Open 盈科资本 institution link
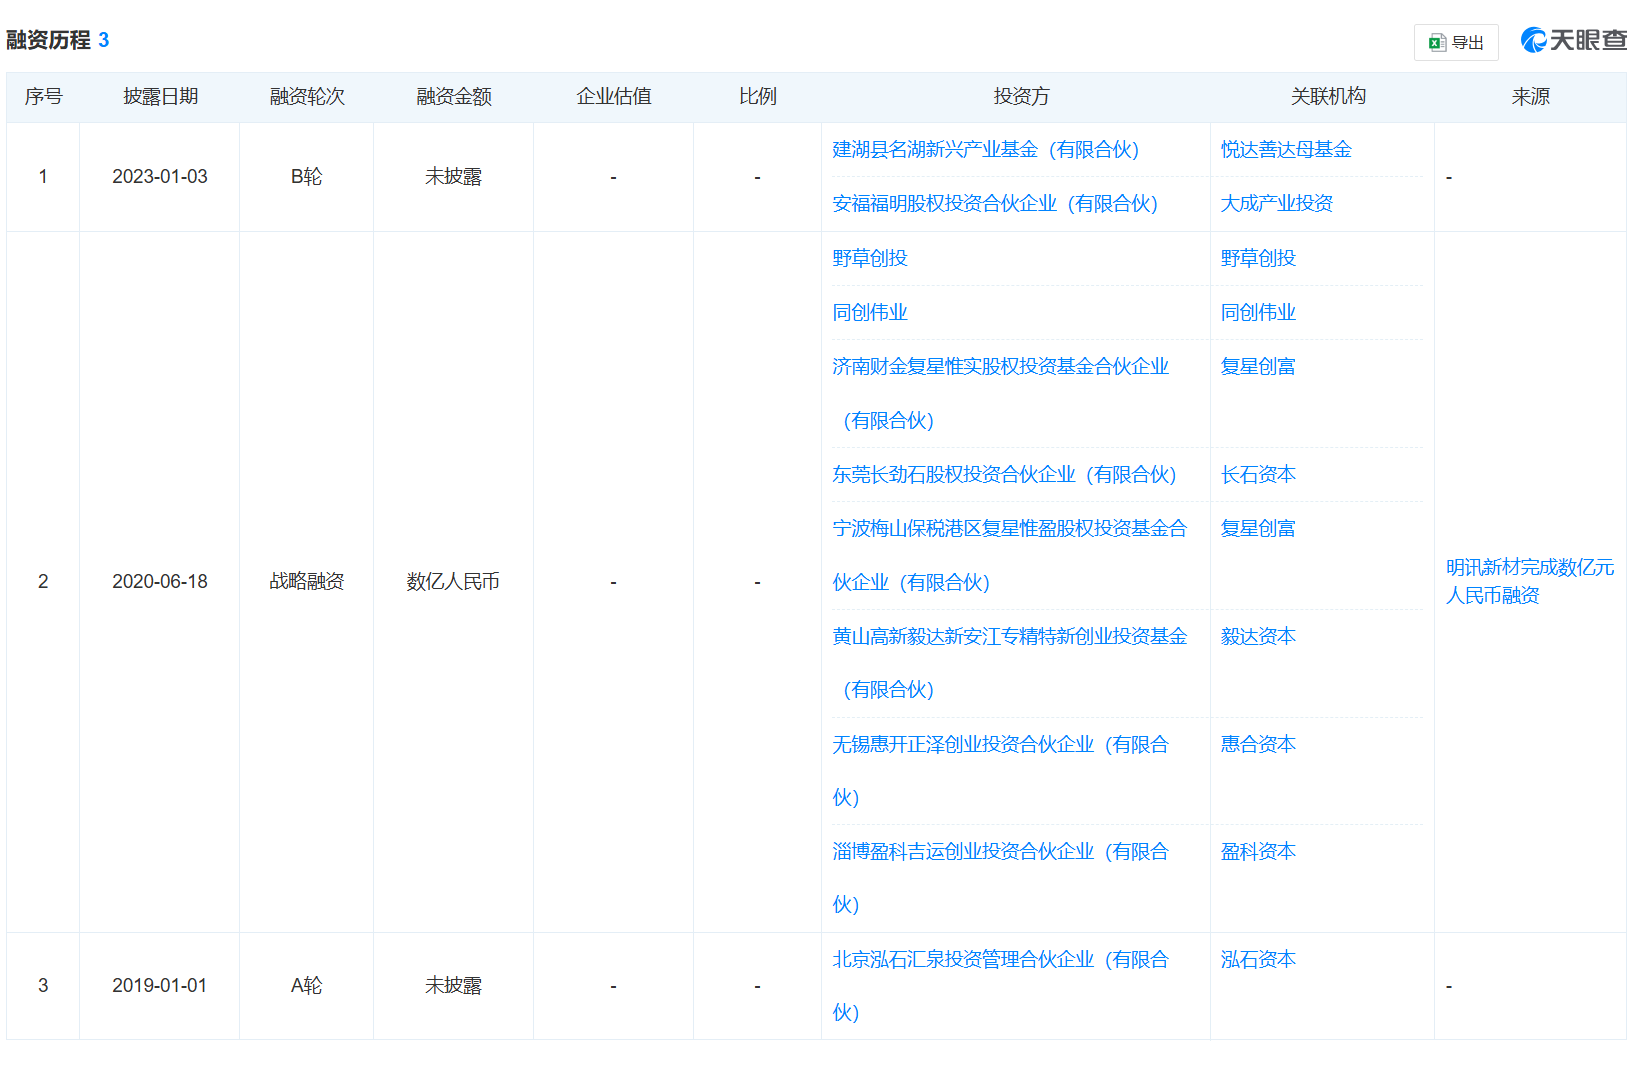 [x=1258, y=851]
